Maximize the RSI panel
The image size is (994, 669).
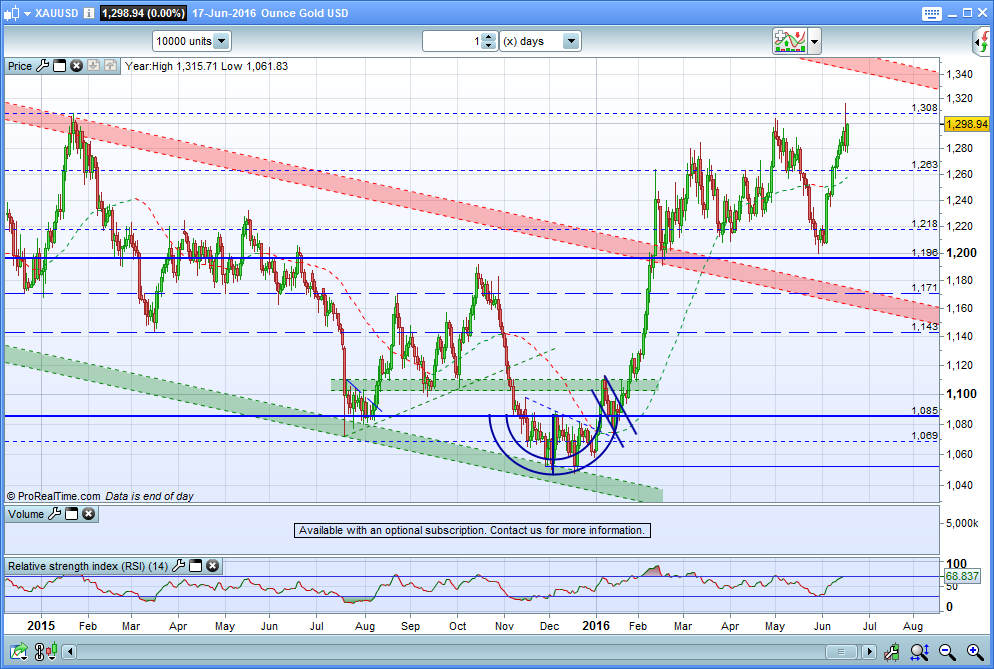(x=196, y=566)
